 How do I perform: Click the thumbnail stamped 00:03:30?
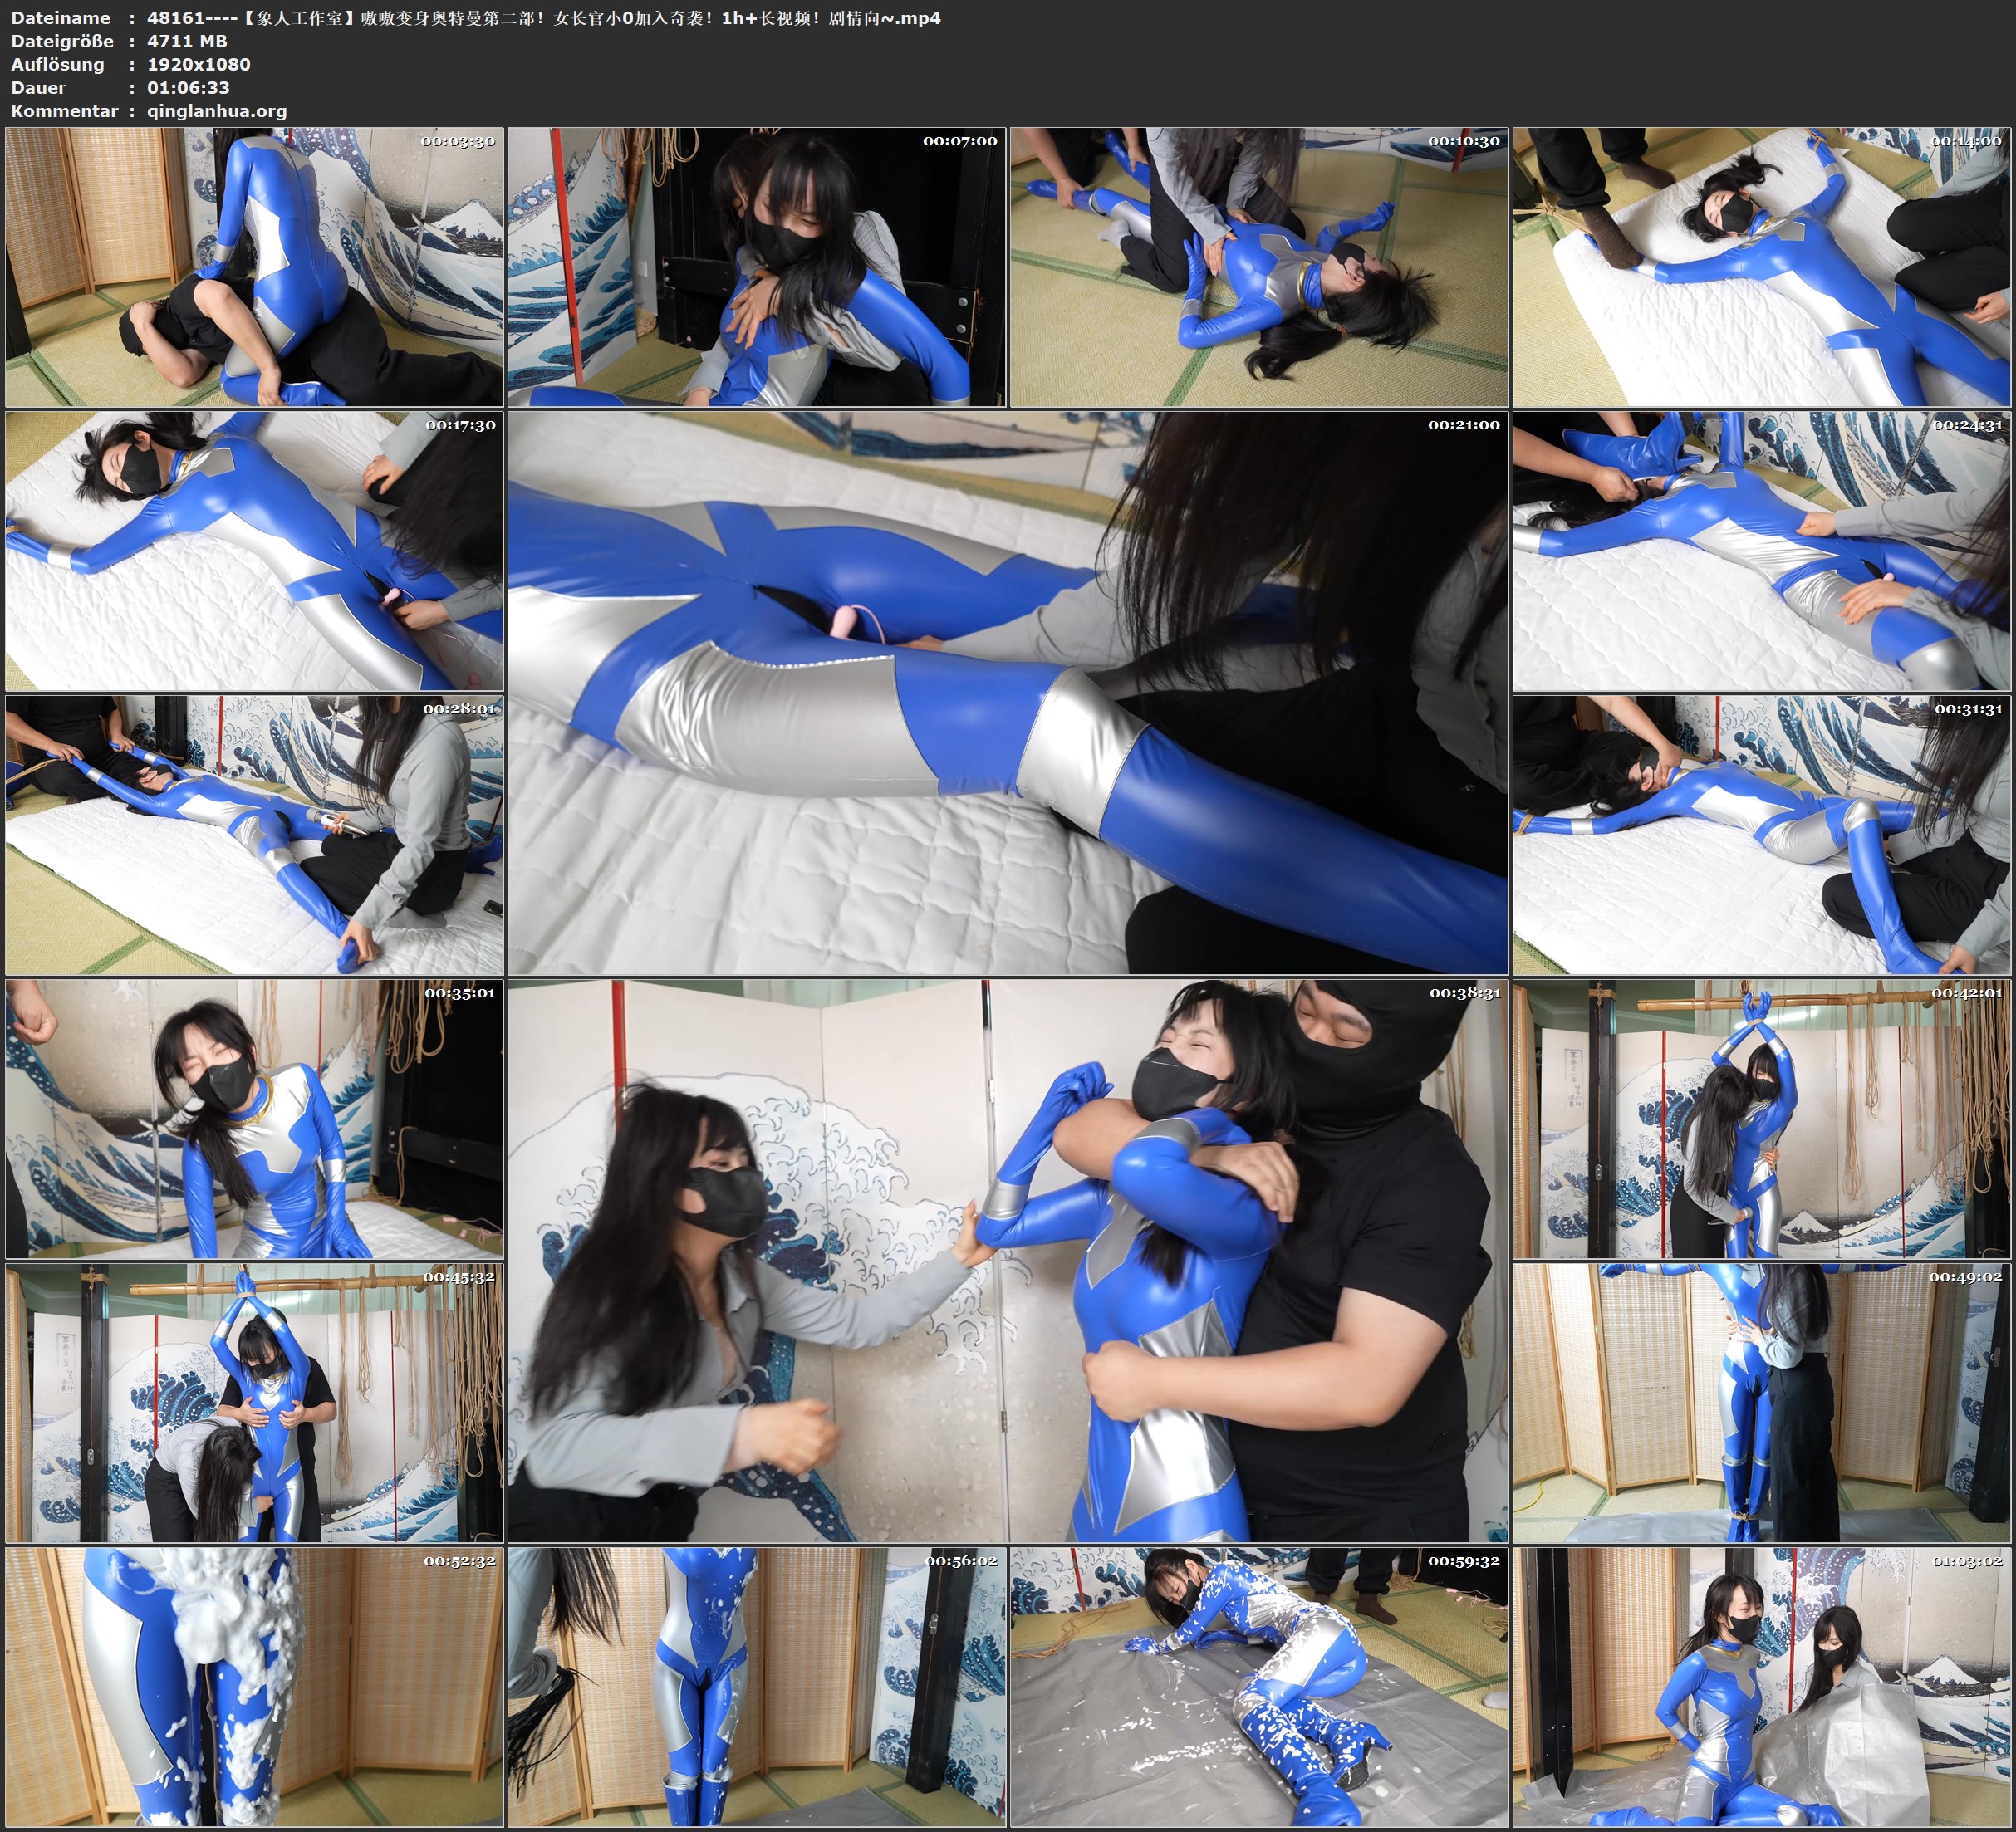click(254, 267)
